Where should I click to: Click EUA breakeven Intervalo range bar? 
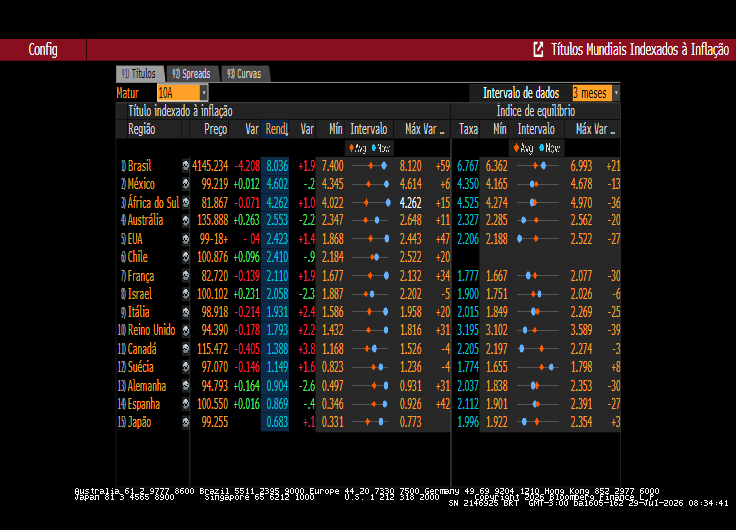pyautogui.click(x=537, y=239)
